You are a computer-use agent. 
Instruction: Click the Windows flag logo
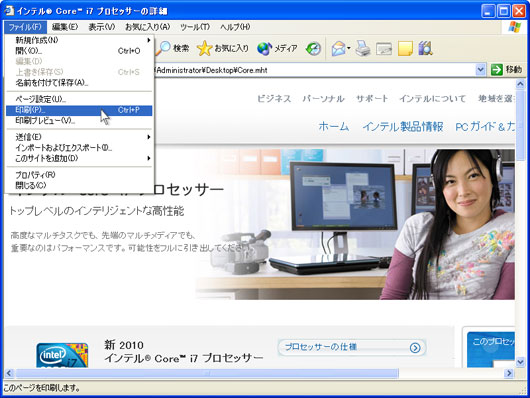pos(514,27)
